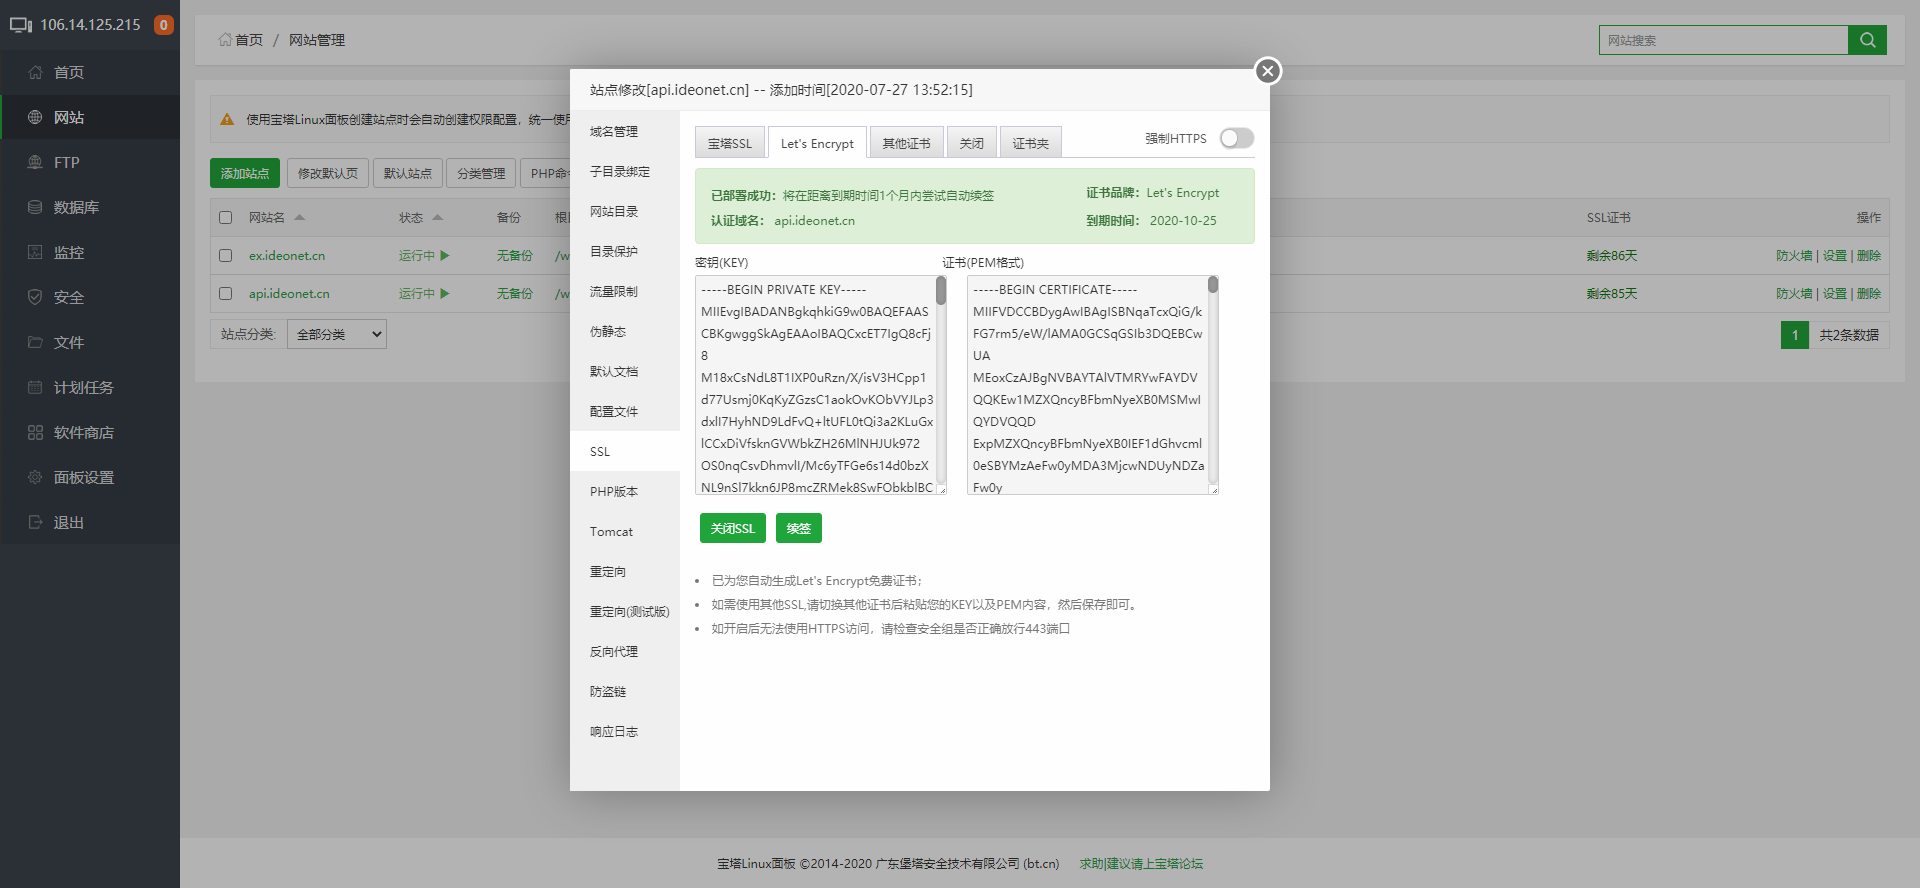Viewport: 1920px width, 888px height.
Task: Click the calendar icon for 计划任务
Action: tap(35, 387)
